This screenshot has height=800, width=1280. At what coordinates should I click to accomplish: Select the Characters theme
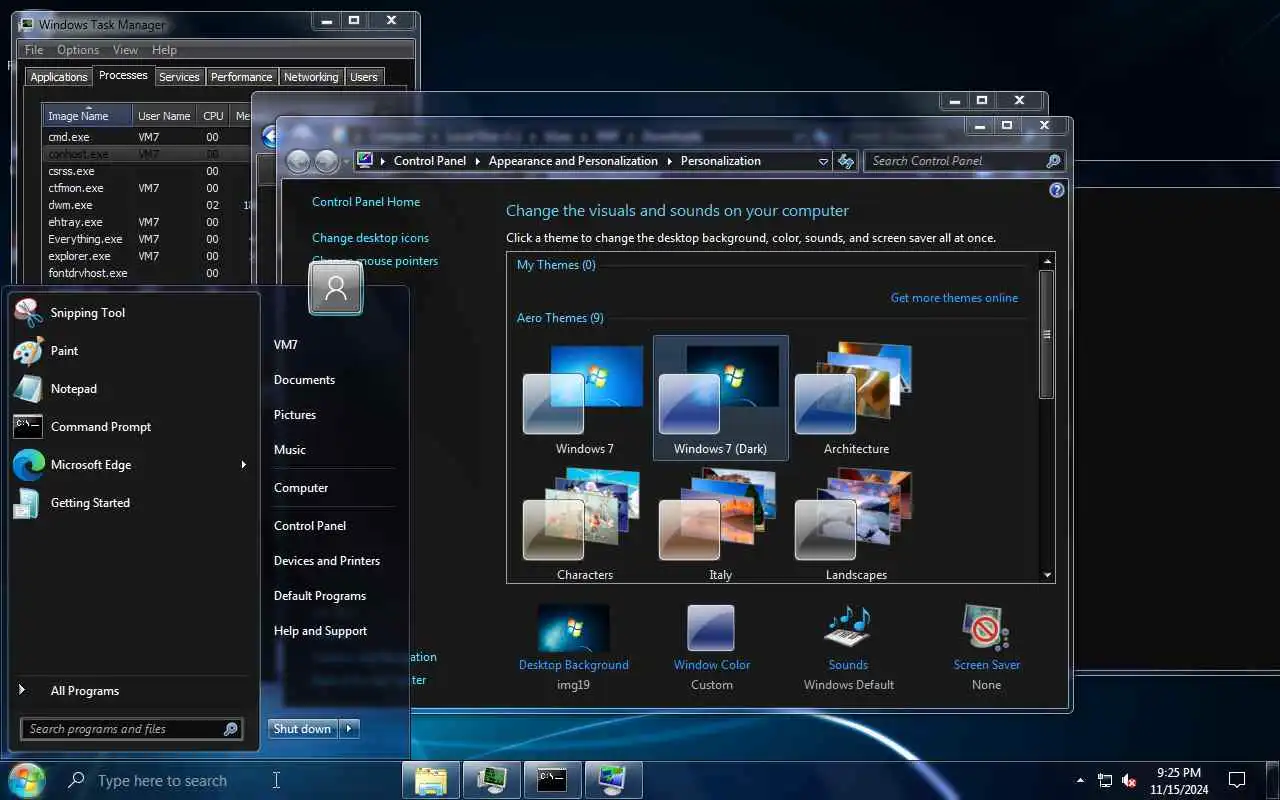coord(584,525)
